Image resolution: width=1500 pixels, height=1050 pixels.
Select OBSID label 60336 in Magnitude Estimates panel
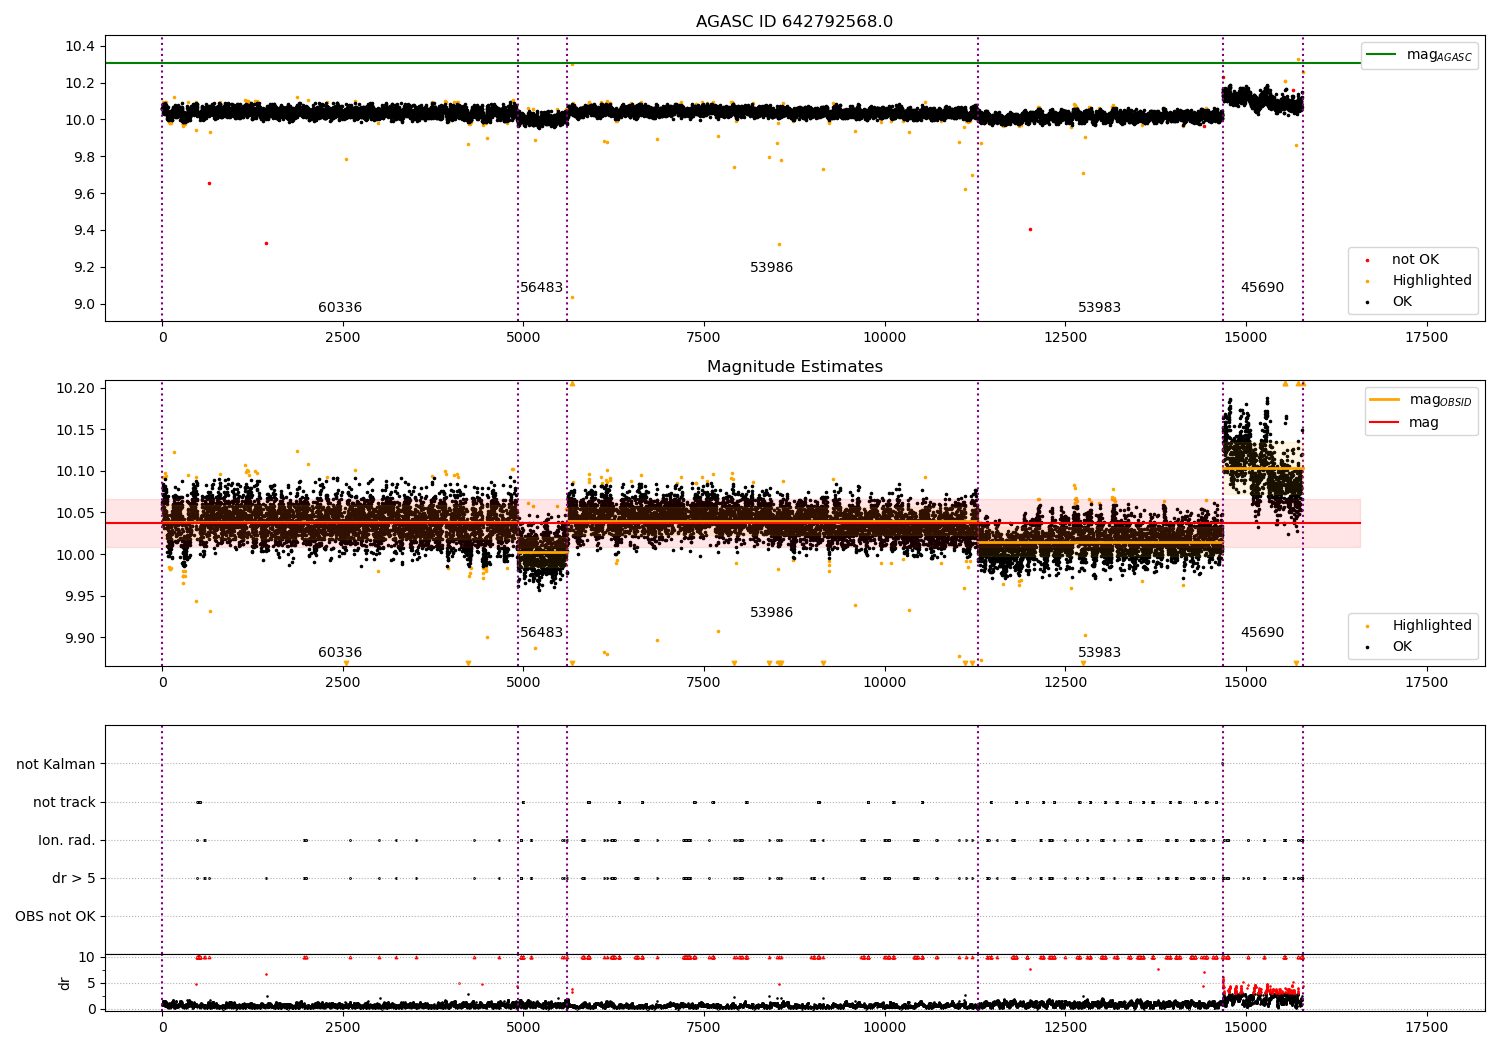tap(340, 653)
